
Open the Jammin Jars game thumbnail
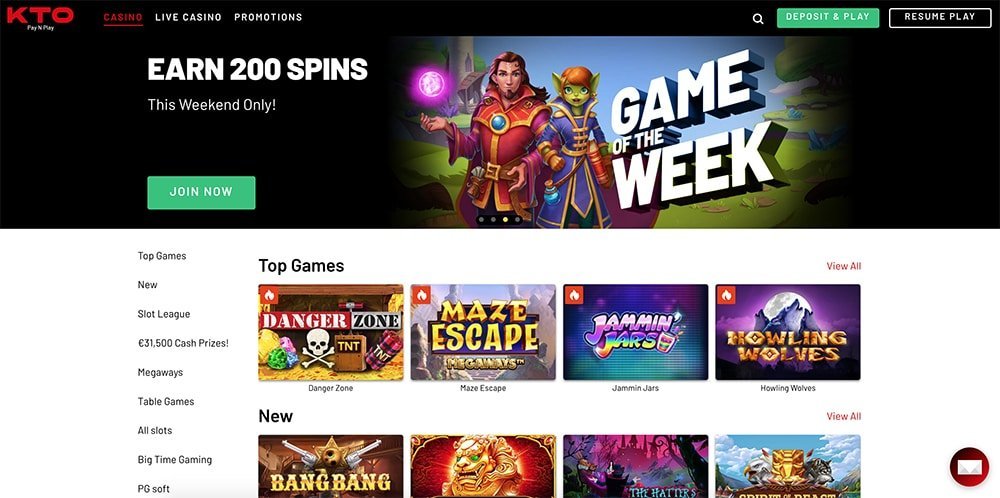pos(635,332)
